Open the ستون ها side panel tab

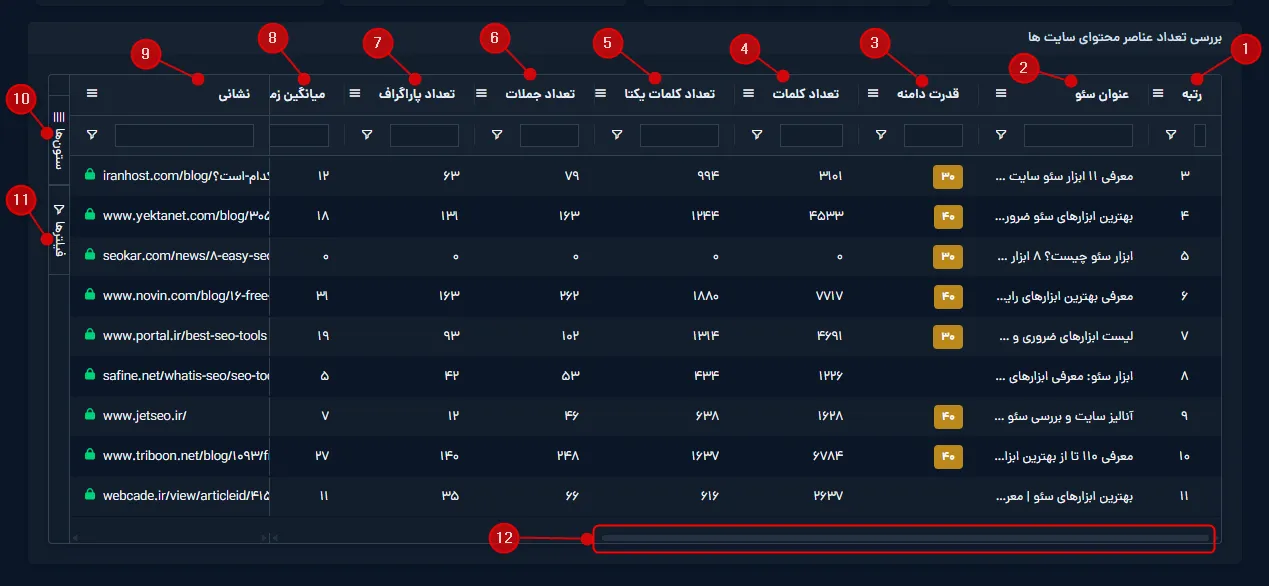point(58,141)
